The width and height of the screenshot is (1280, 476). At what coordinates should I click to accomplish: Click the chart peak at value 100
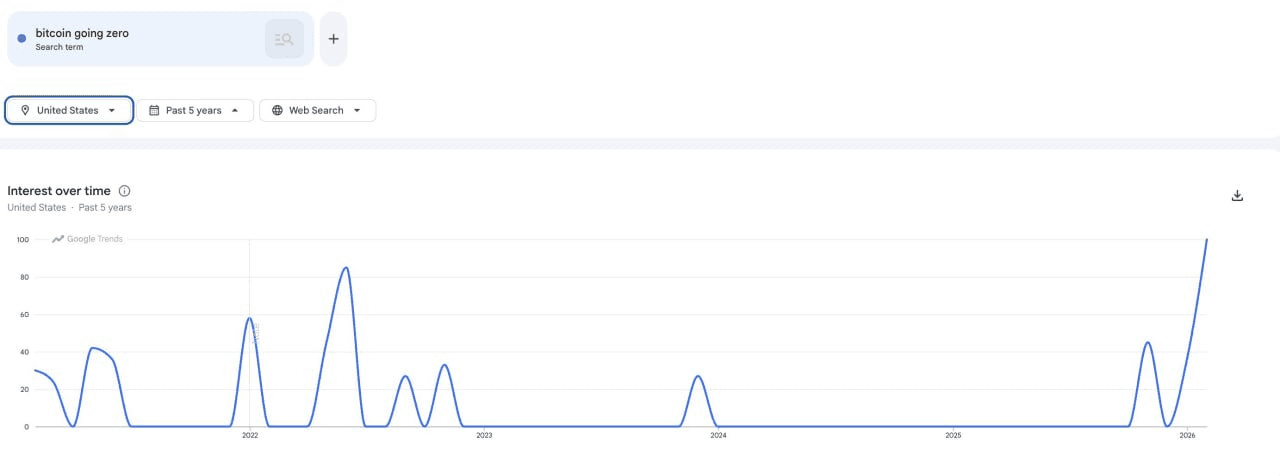pos(1206,240)
